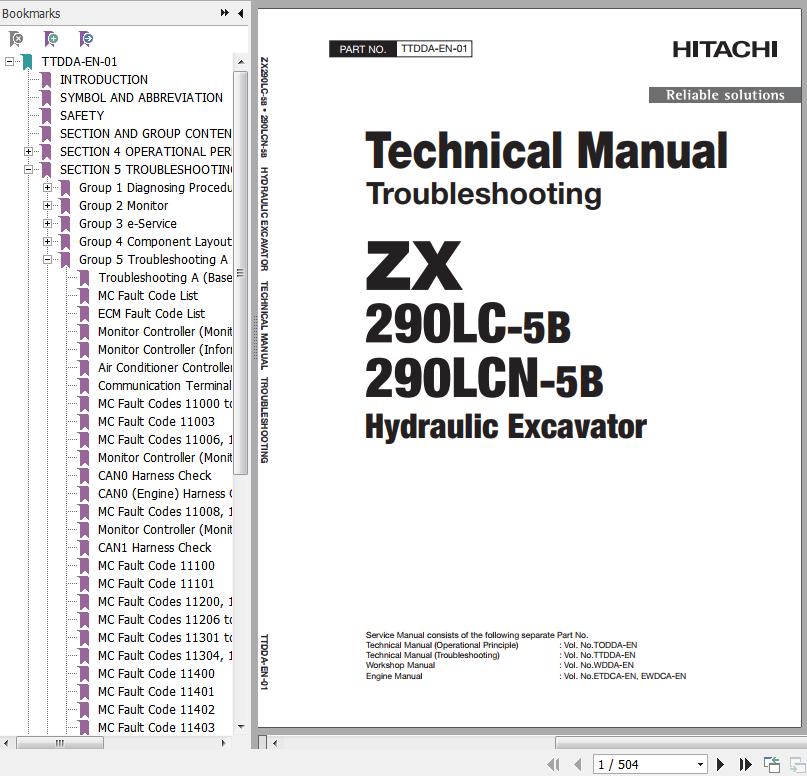Open Communication Terminal bookmark
This screenshot has width=807, height=776.
coord(165,386)
